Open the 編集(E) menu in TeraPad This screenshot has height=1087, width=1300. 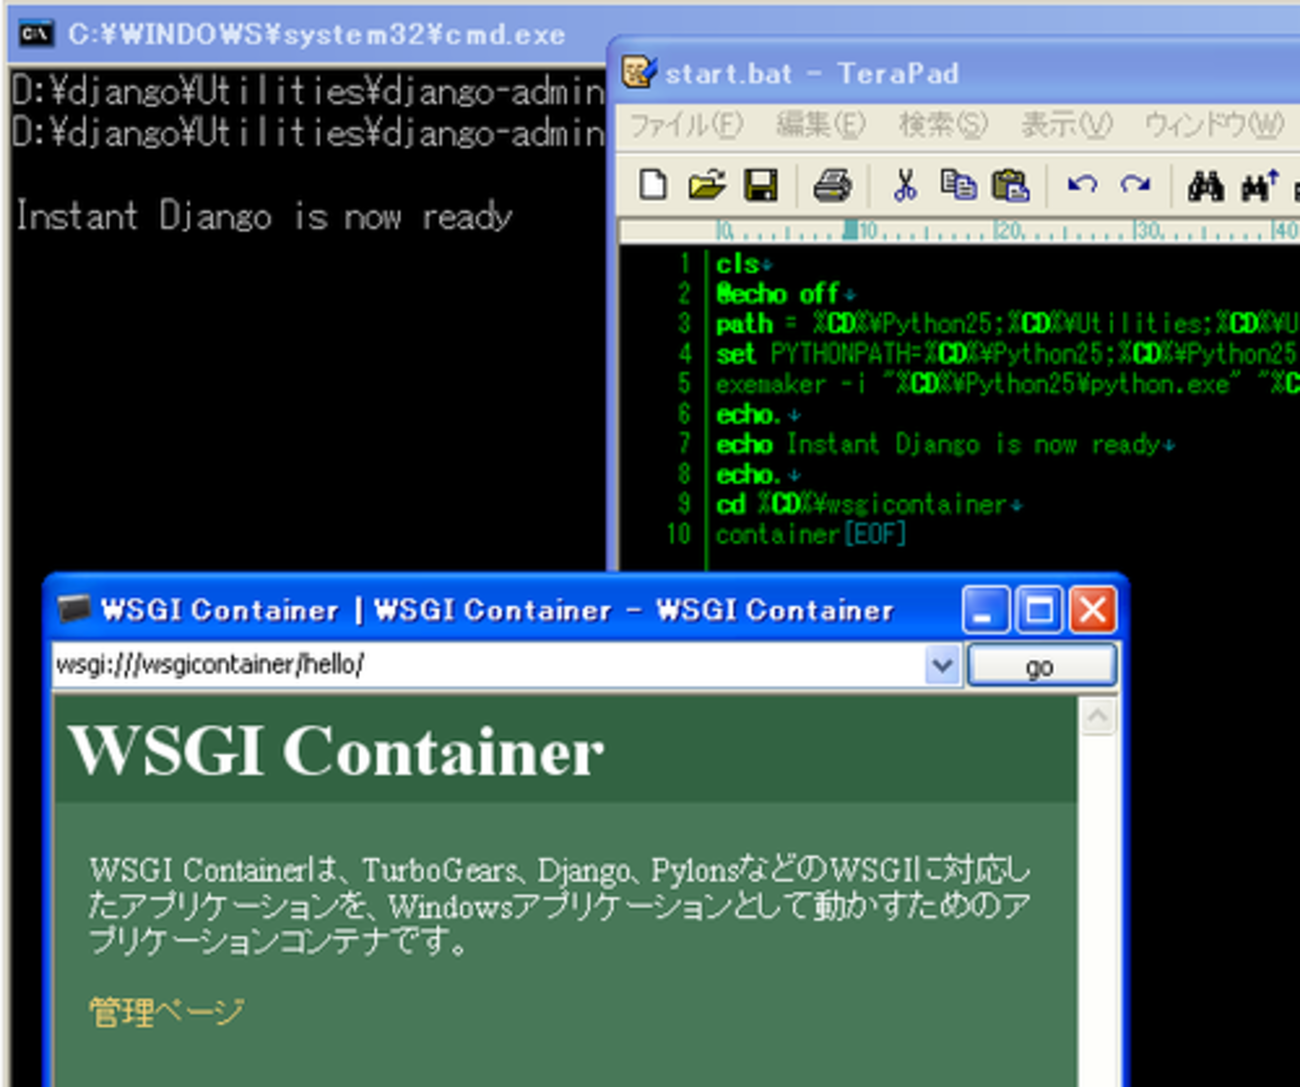[821, 125]
